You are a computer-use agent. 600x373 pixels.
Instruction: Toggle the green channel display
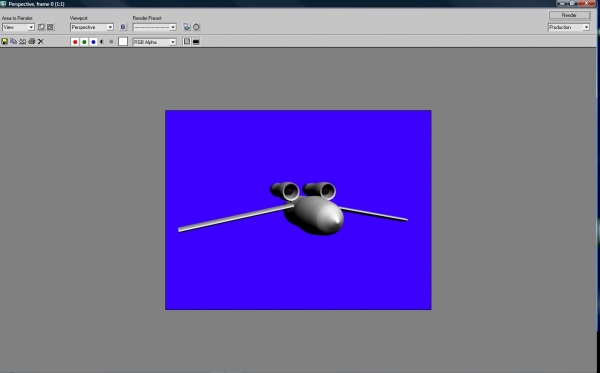84,42
